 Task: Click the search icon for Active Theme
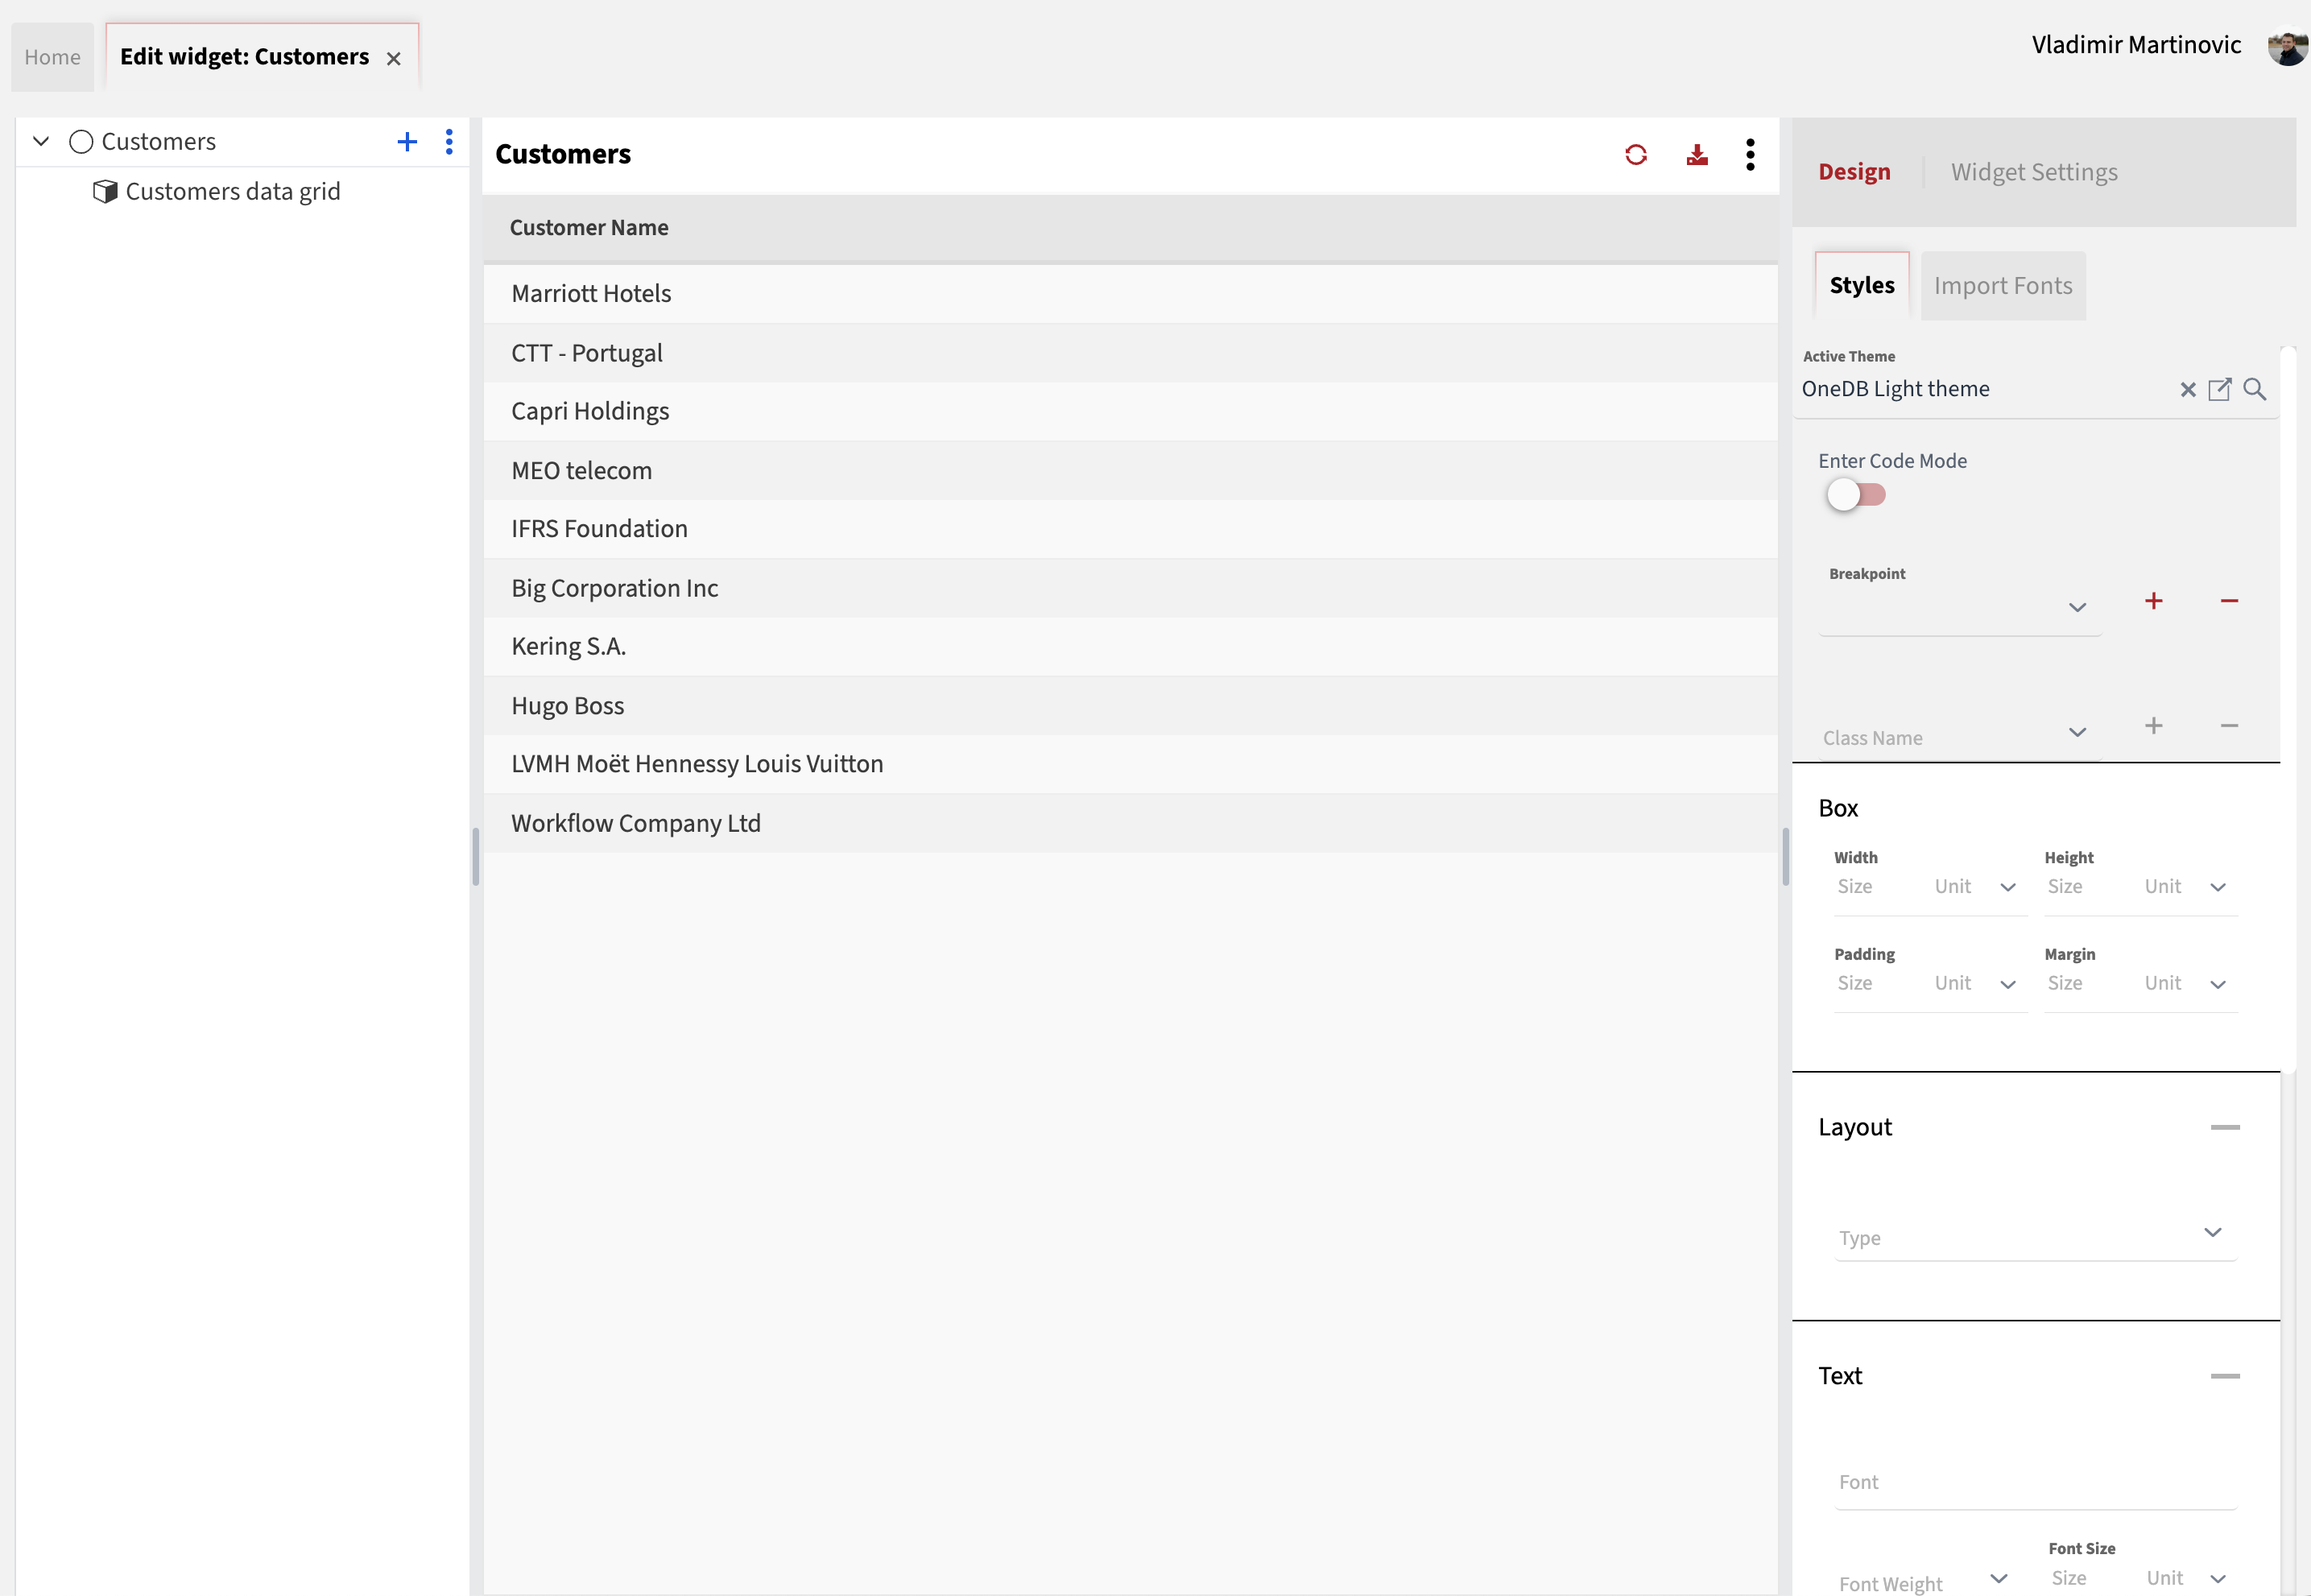click(2254, 390)
